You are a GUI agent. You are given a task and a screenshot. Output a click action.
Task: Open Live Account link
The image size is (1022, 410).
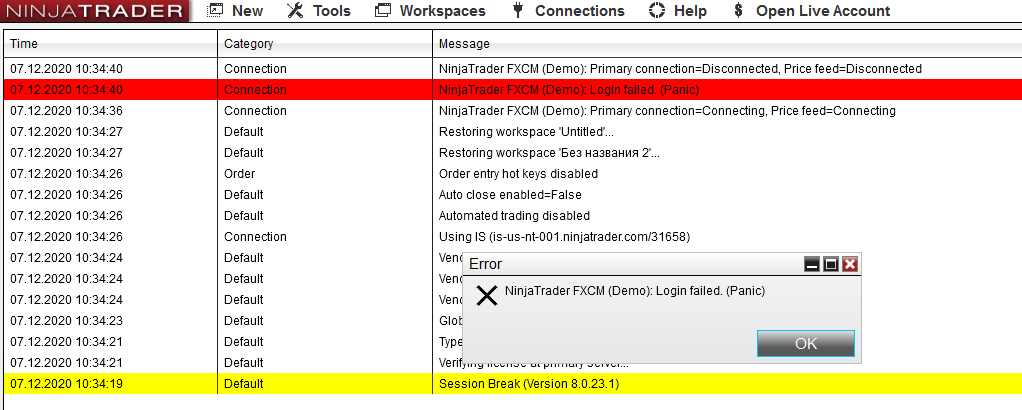[x=823, y=11]
